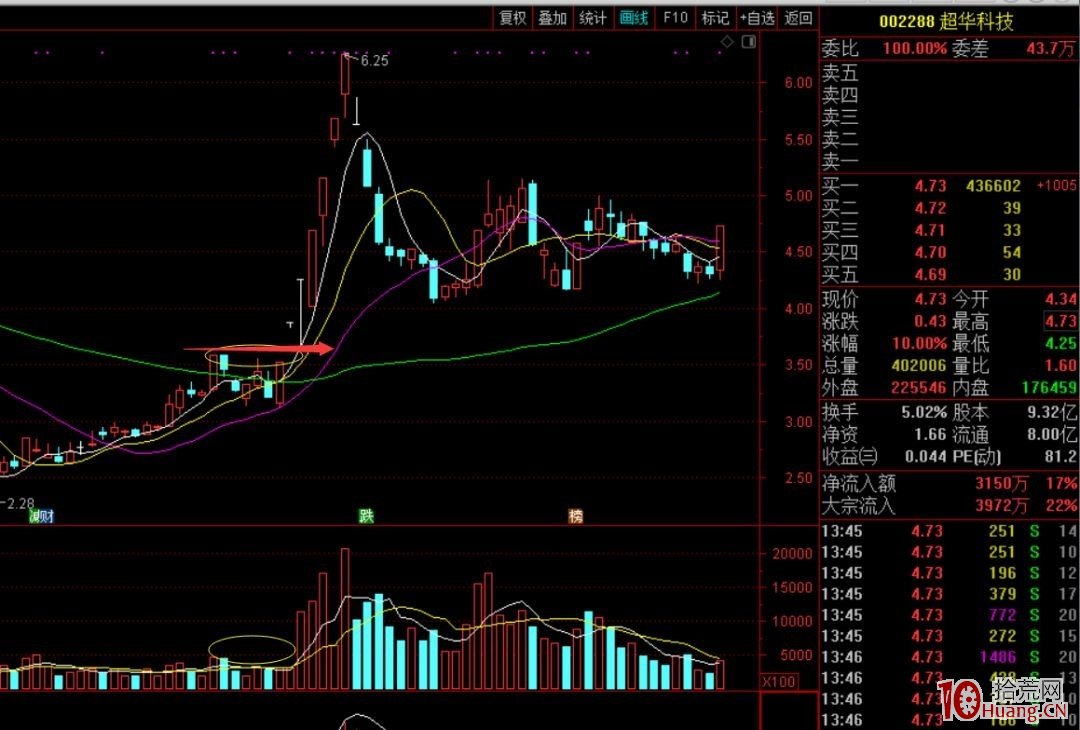Click the PE(动) value 81.2
This screenshot has width=1080, height=730.
[1061, 457]
